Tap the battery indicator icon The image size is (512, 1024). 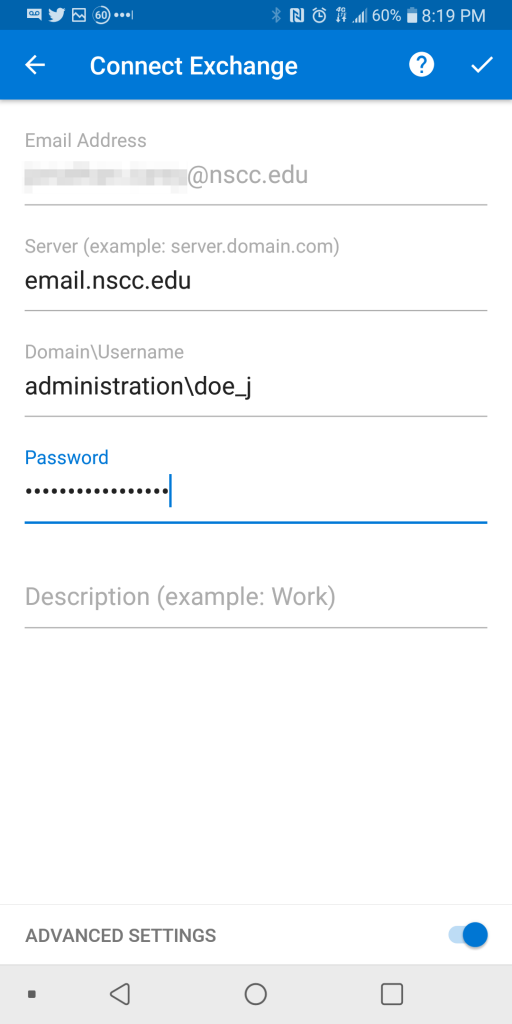411,15
